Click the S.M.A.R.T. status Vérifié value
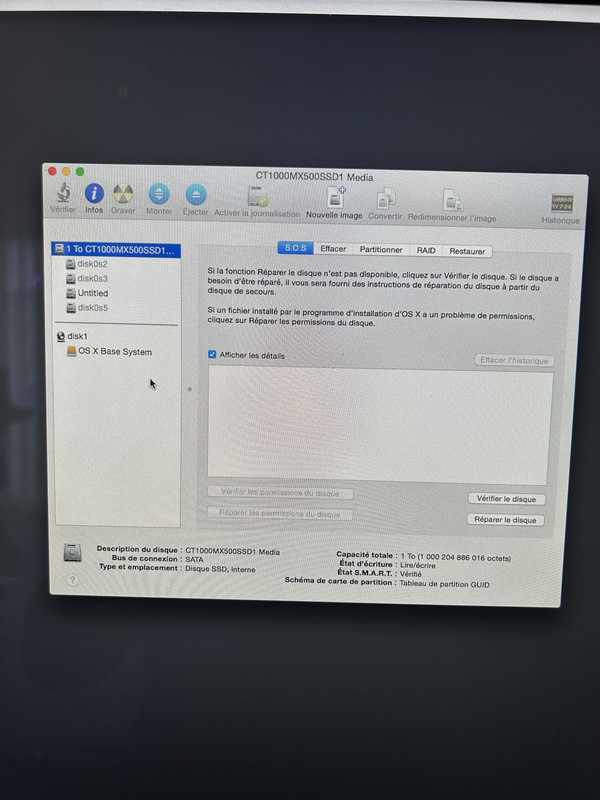The width and height of the screenshot is (600, 800). (x=410, y=574)
